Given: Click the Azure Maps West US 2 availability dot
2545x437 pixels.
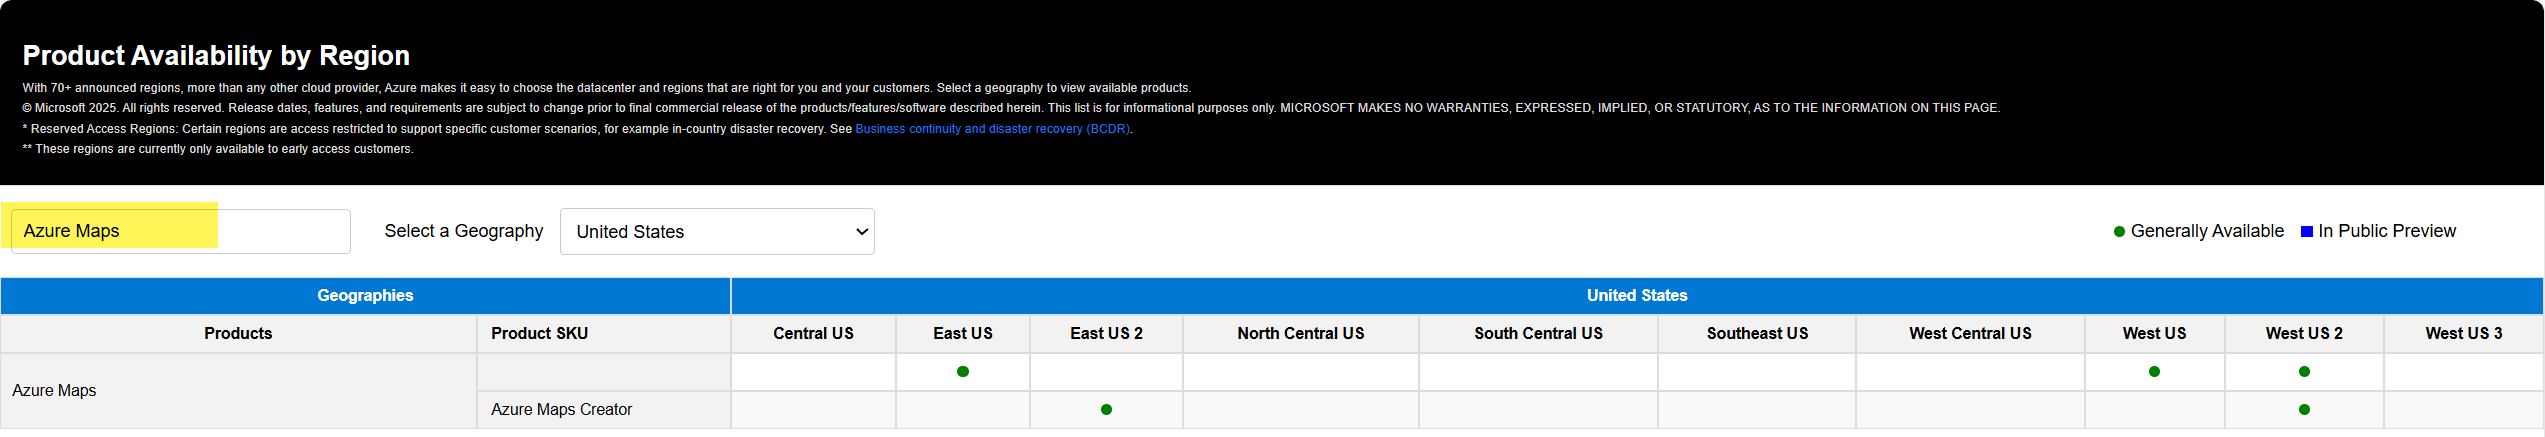Looking at the screenshot, I should (2304, 372).
